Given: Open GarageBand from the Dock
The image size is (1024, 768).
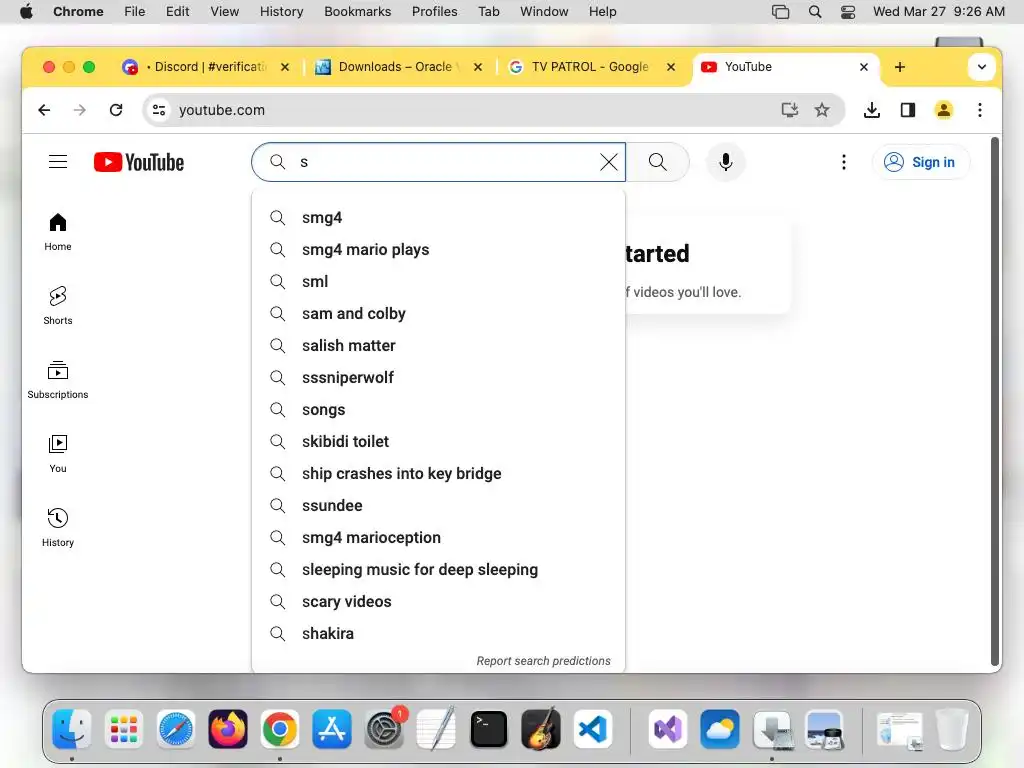Looking at the screenshot, I should [x=541, y=729].
